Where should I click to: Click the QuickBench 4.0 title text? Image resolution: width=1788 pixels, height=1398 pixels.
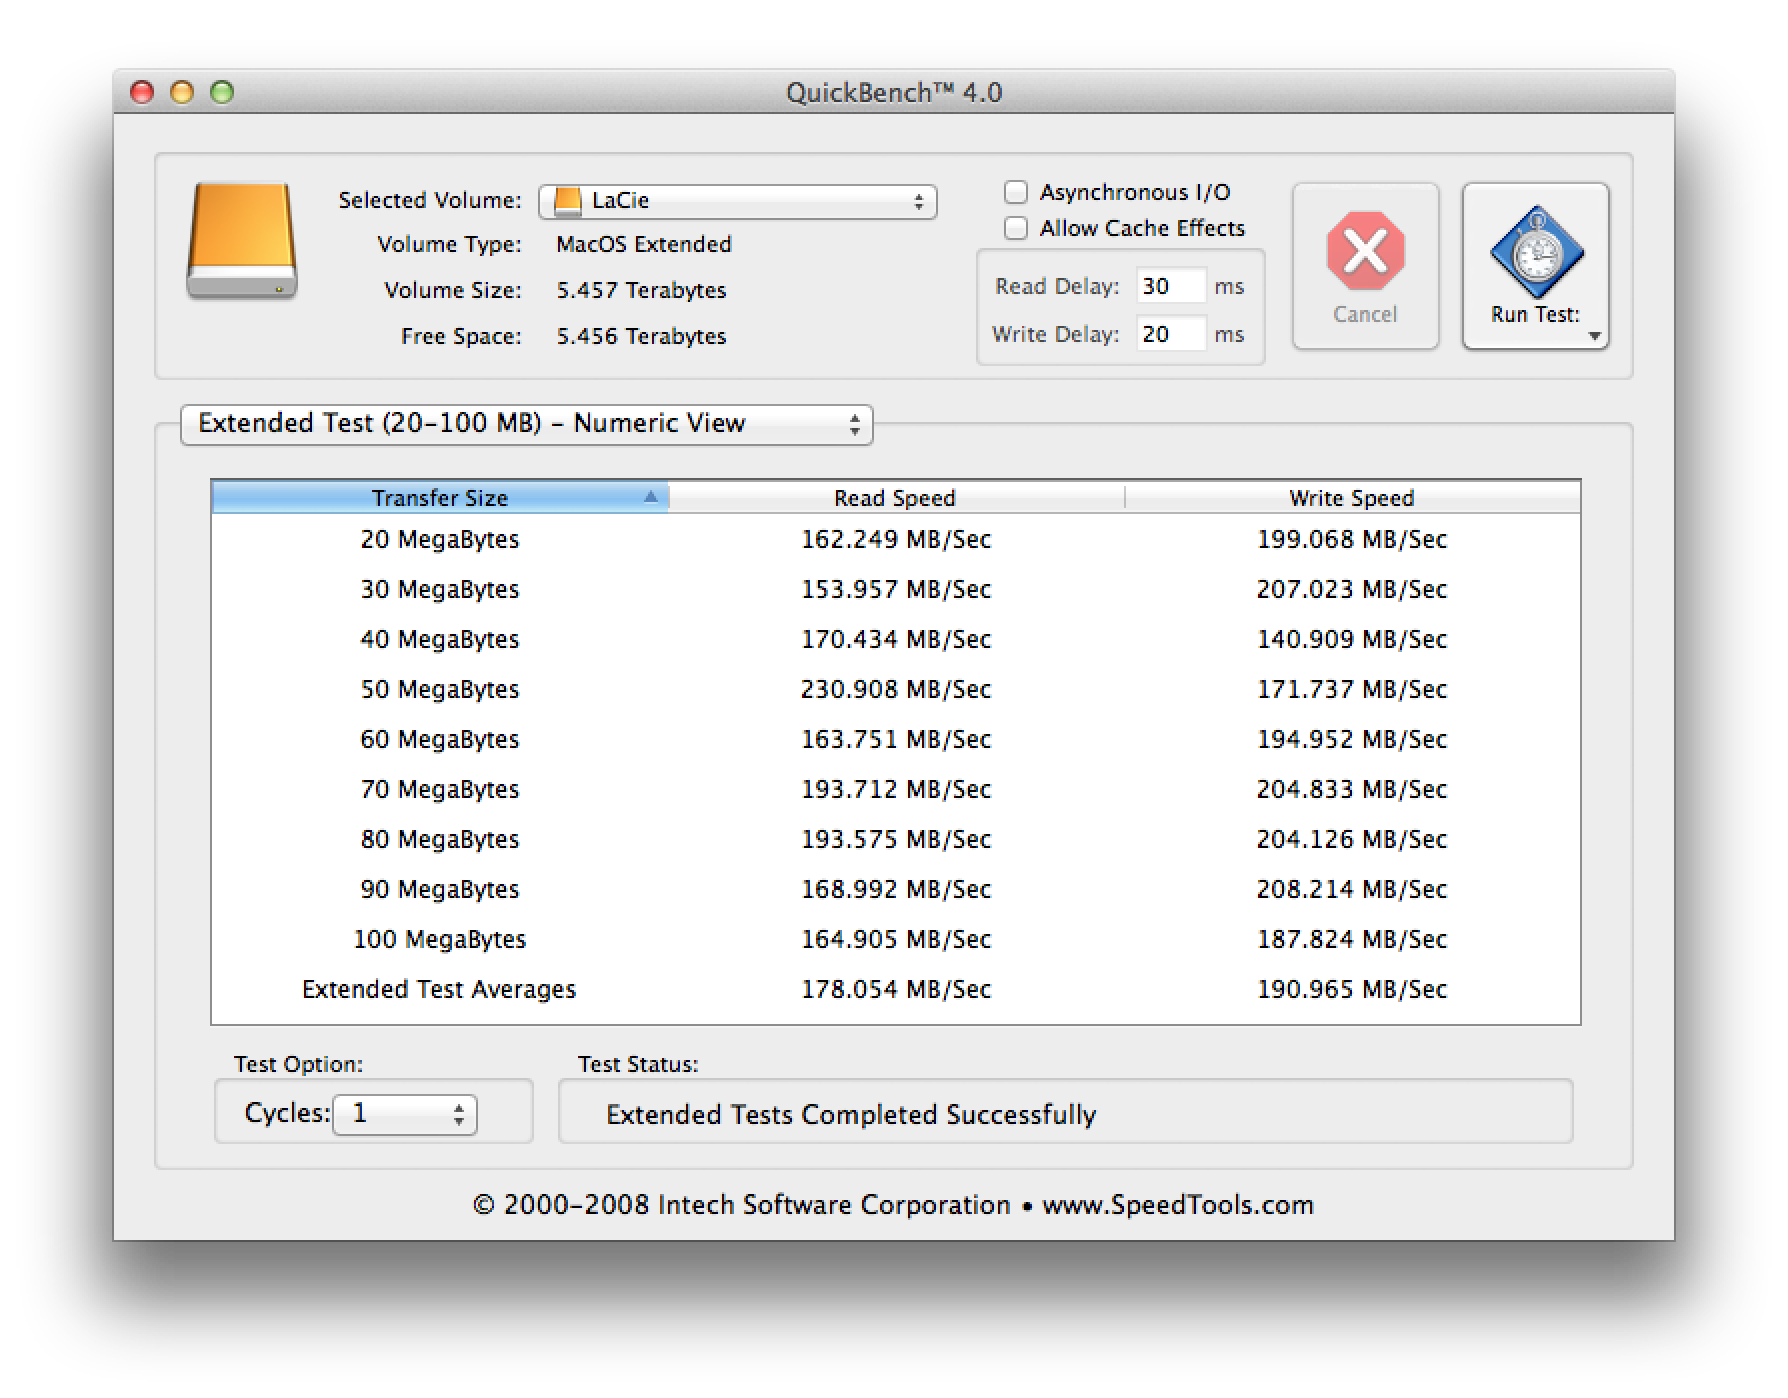(894, 92)
